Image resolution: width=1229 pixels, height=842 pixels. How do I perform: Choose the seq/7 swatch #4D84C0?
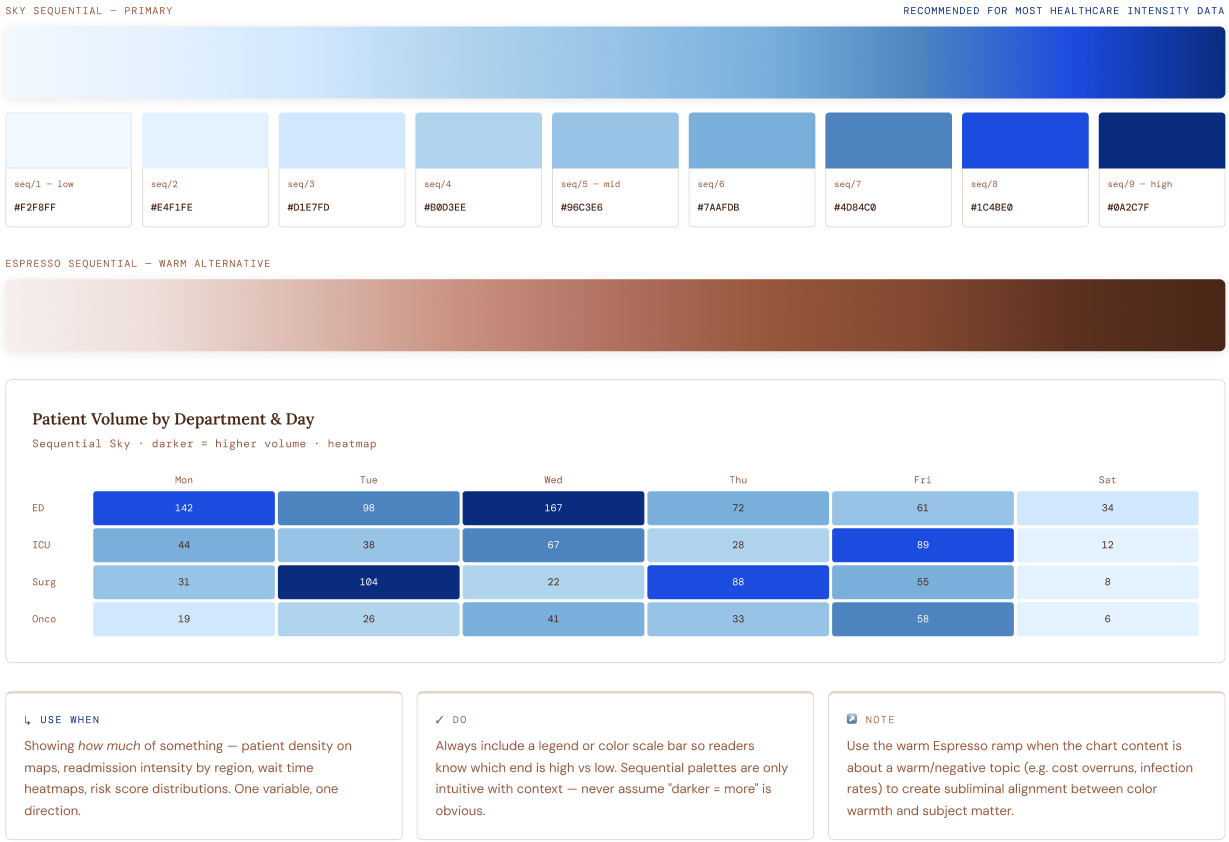tap(888, 169)
